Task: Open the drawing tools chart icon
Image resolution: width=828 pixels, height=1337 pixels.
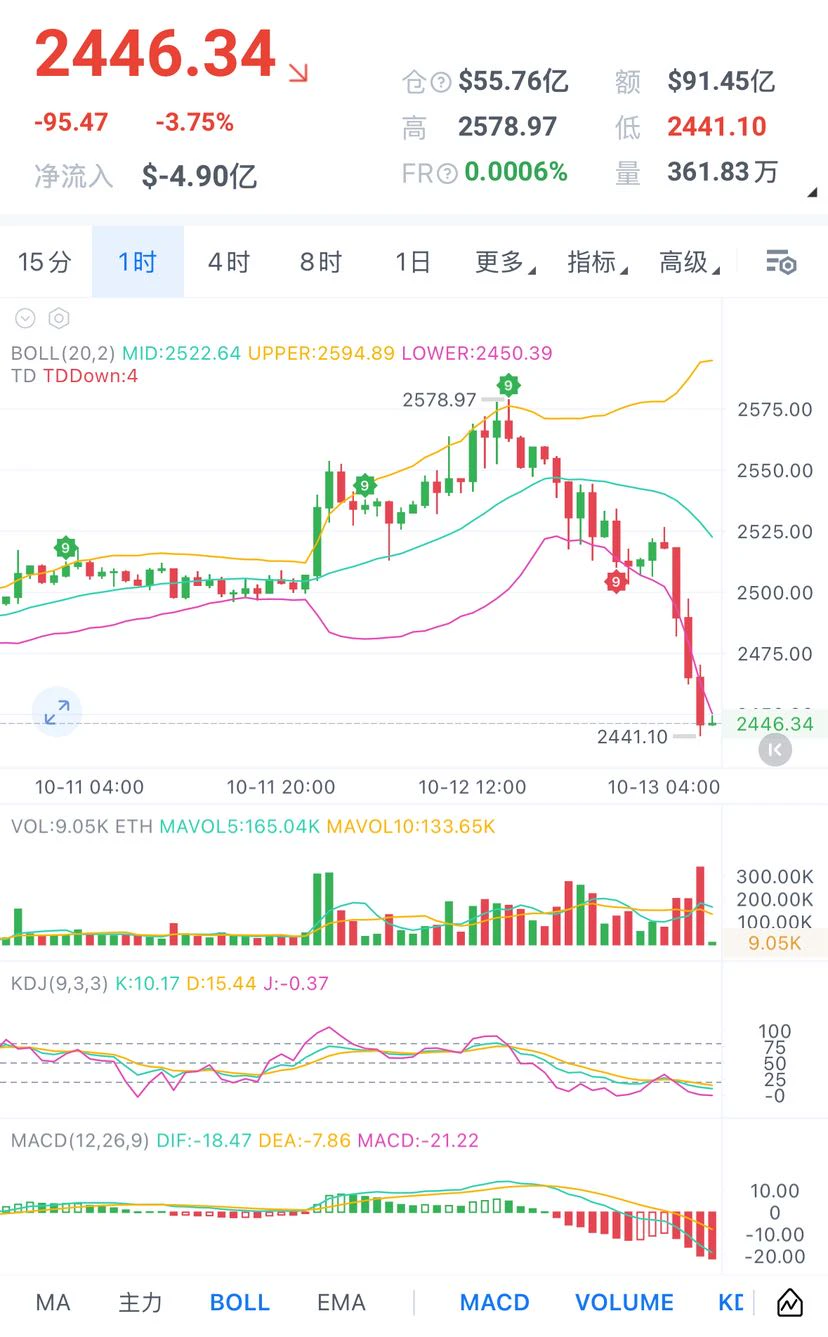Action: (790, 1302)
